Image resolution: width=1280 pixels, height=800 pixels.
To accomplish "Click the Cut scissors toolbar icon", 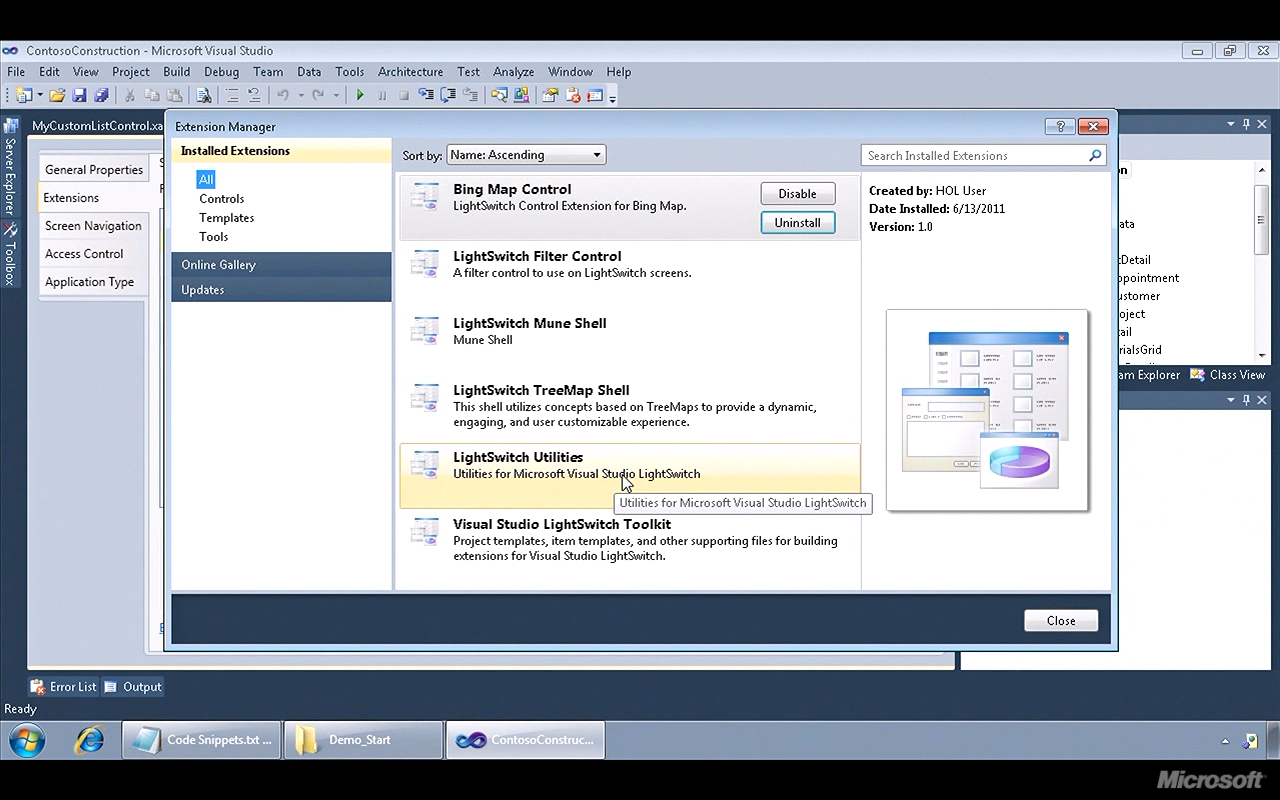I will pos(130,96).
